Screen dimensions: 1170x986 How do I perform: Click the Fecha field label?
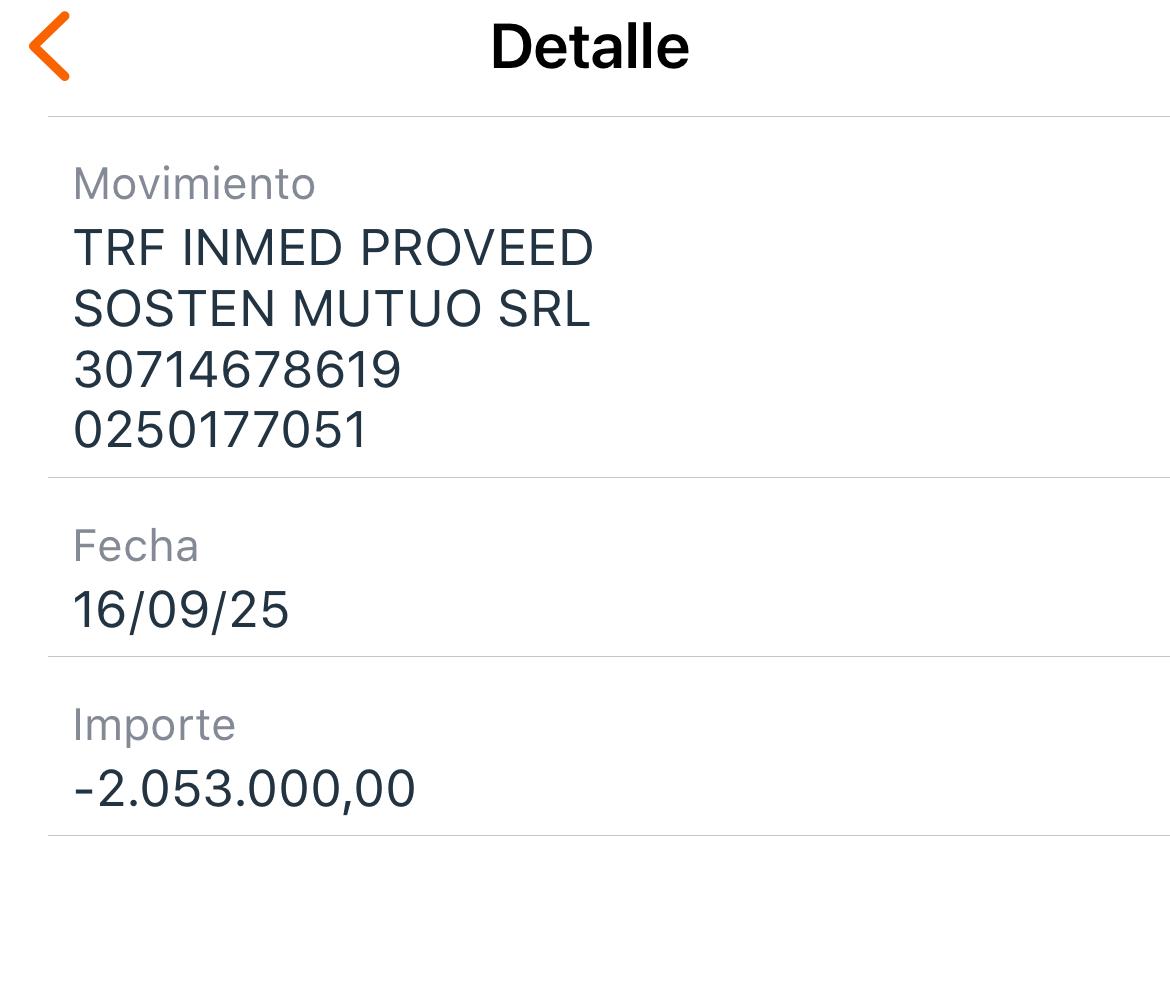pos(136,546)
